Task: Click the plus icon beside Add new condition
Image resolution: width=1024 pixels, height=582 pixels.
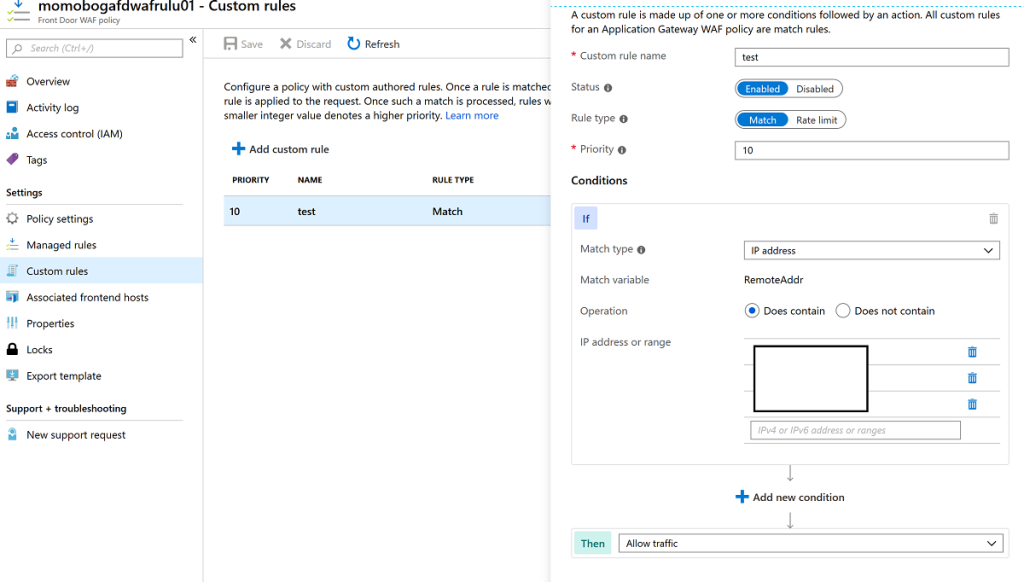Action: (742, 497)
